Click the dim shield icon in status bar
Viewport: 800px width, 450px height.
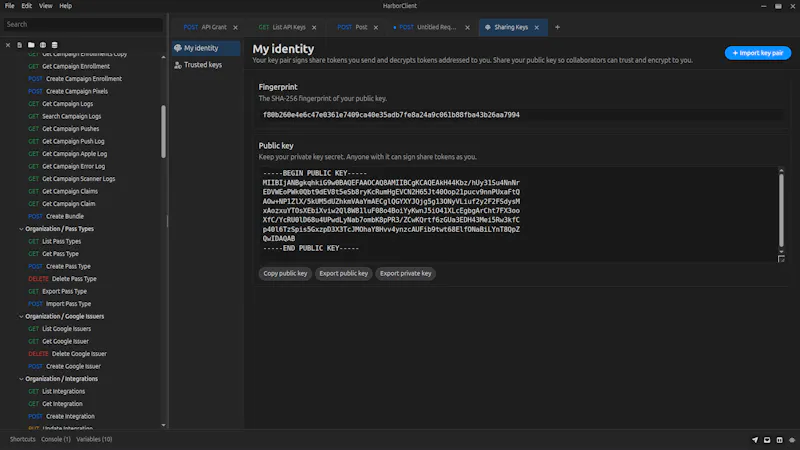792,440
